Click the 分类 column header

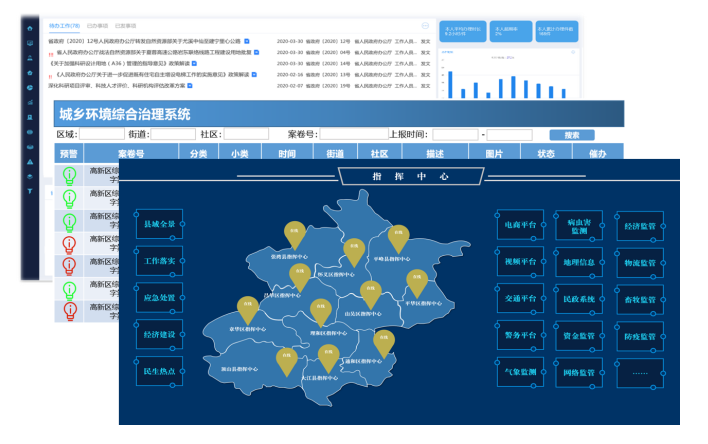[x=198, y=154]
